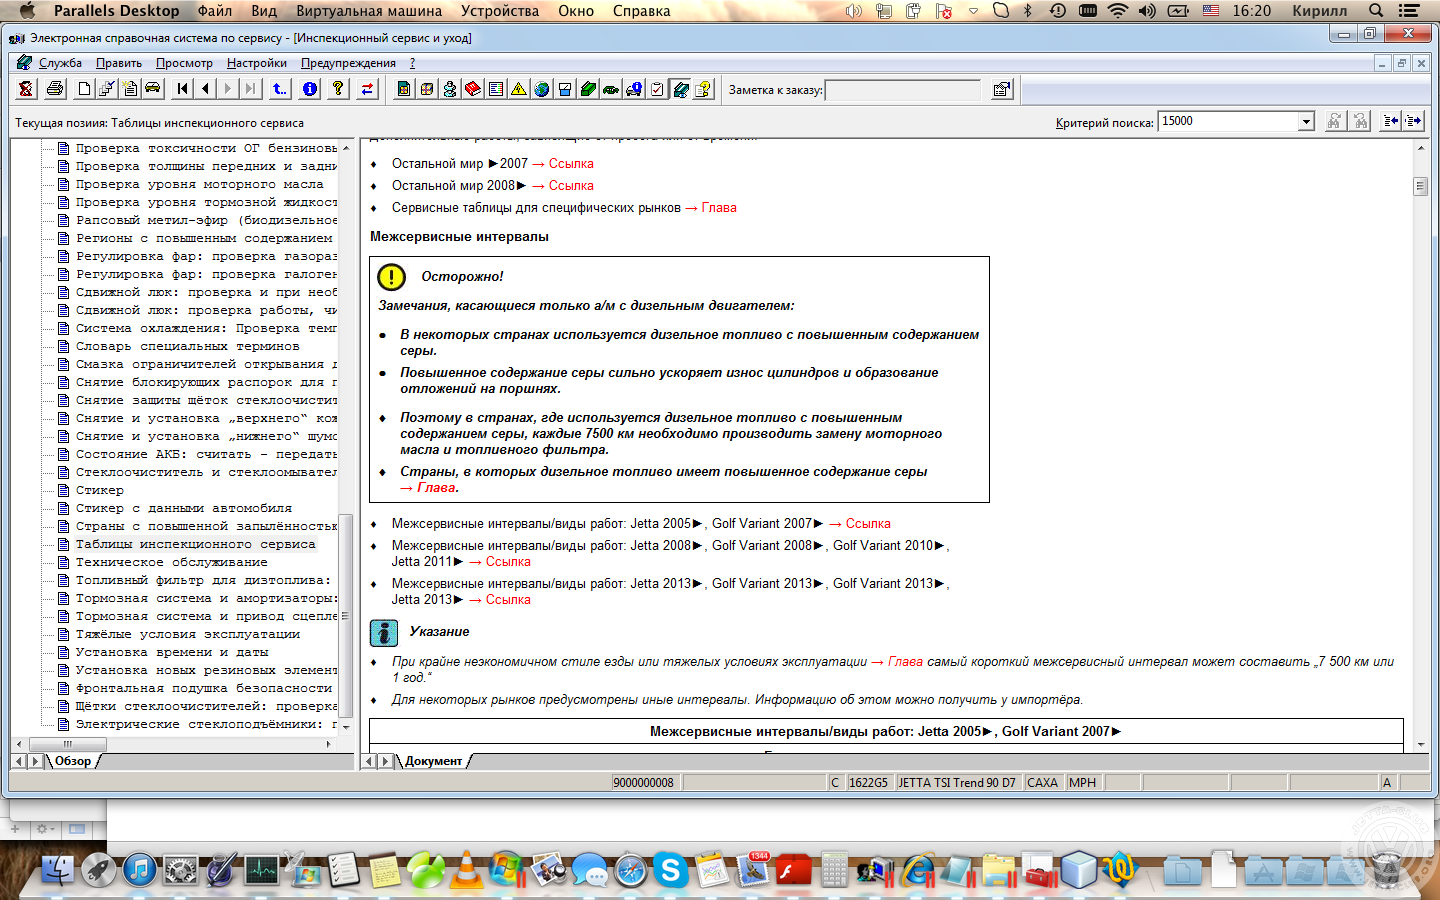Click the previous page left arrow button
This screenshot has width=1440, height=900.
(205, 89)
